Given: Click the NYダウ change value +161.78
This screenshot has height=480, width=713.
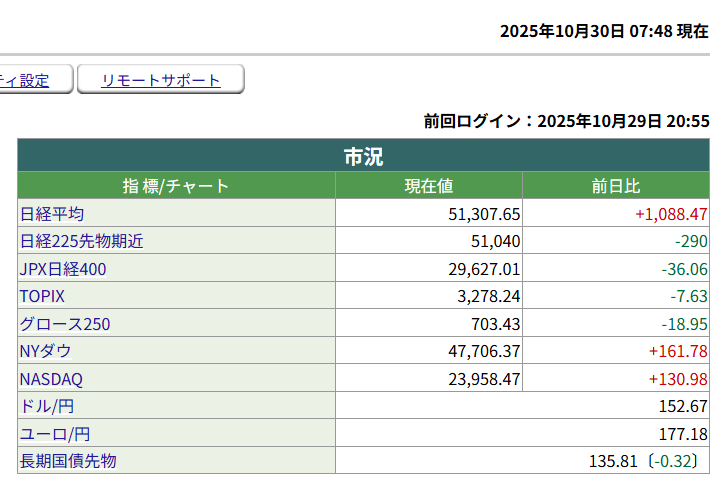Looking at the screenshot, I should point(678,351).
